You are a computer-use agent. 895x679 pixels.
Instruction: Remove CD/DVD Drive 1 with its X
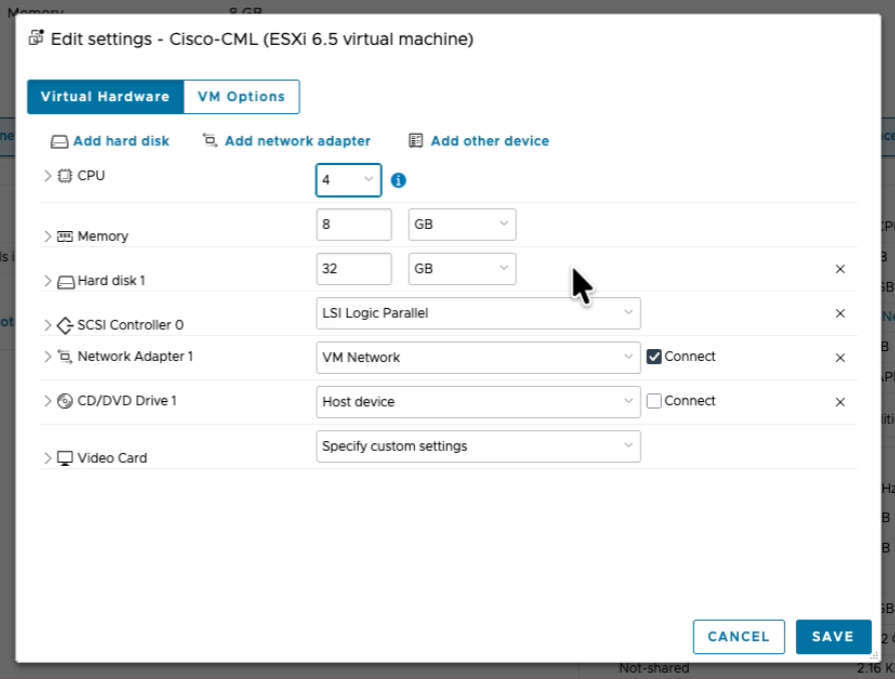pos(840,402)
